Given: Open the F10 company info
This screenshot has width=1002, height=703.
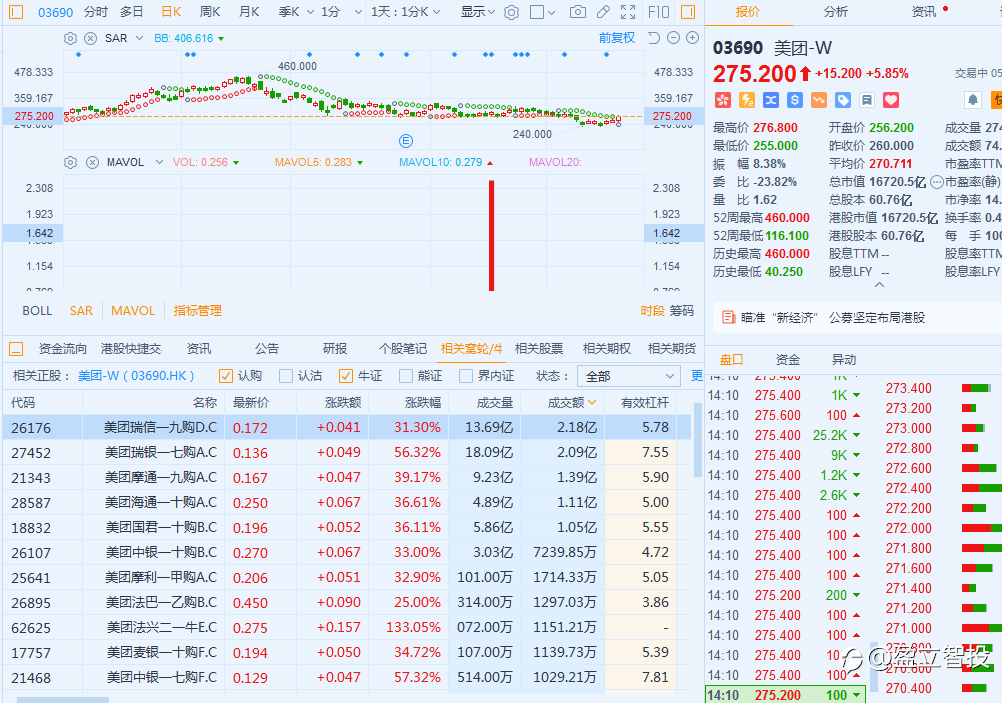Looking at the screenshot, I should pos(658,12).
